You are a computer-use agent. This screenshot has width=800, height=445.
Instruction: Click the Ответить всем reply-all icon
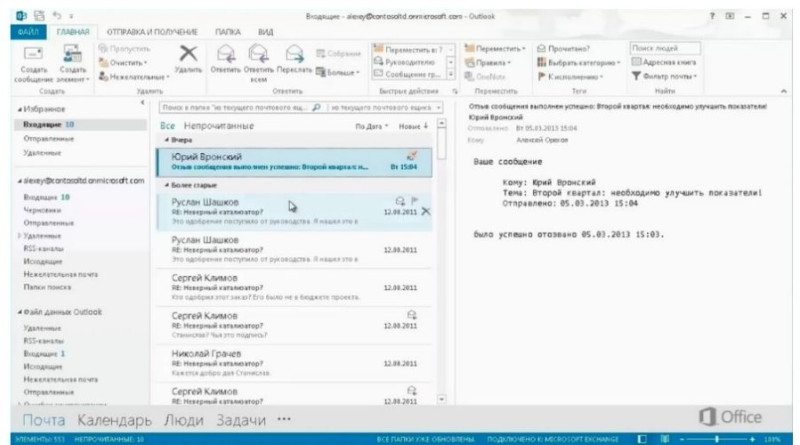259,54
